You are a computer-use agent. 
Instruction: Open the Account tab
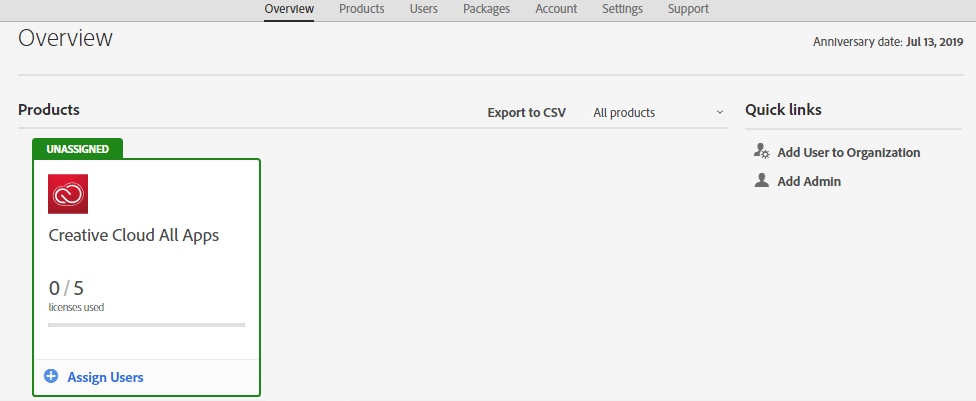pyautogui.click(x=556, y=9)
